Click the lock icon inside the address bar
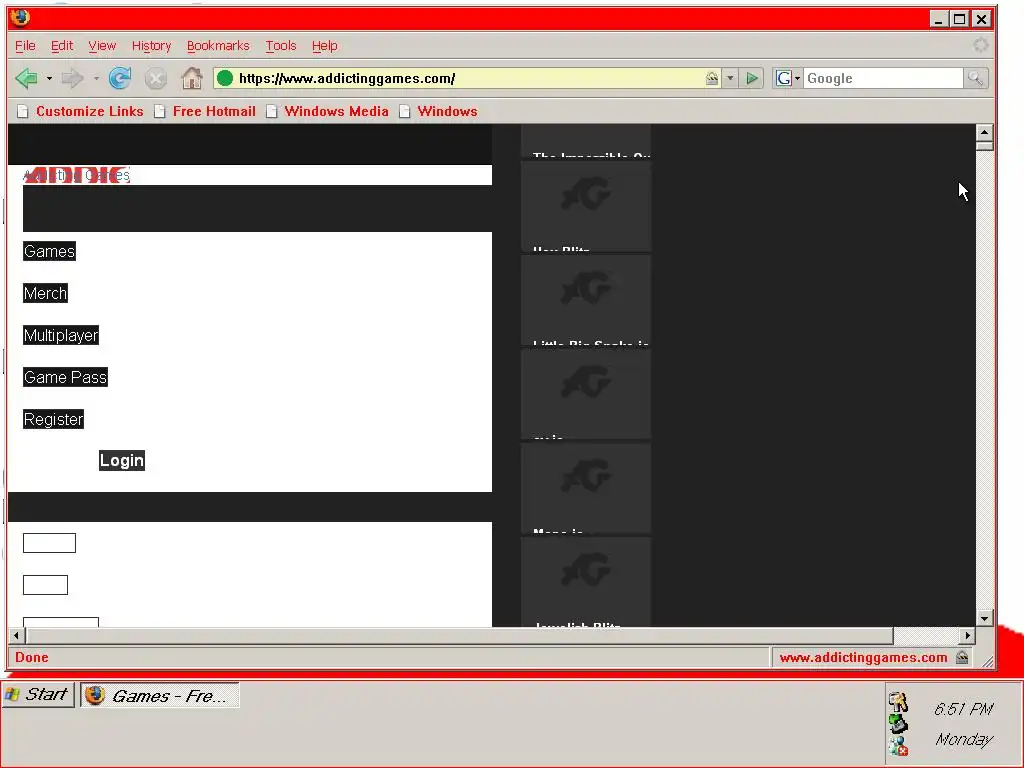This screenshot has width=1024, height=768. (712, 78)
